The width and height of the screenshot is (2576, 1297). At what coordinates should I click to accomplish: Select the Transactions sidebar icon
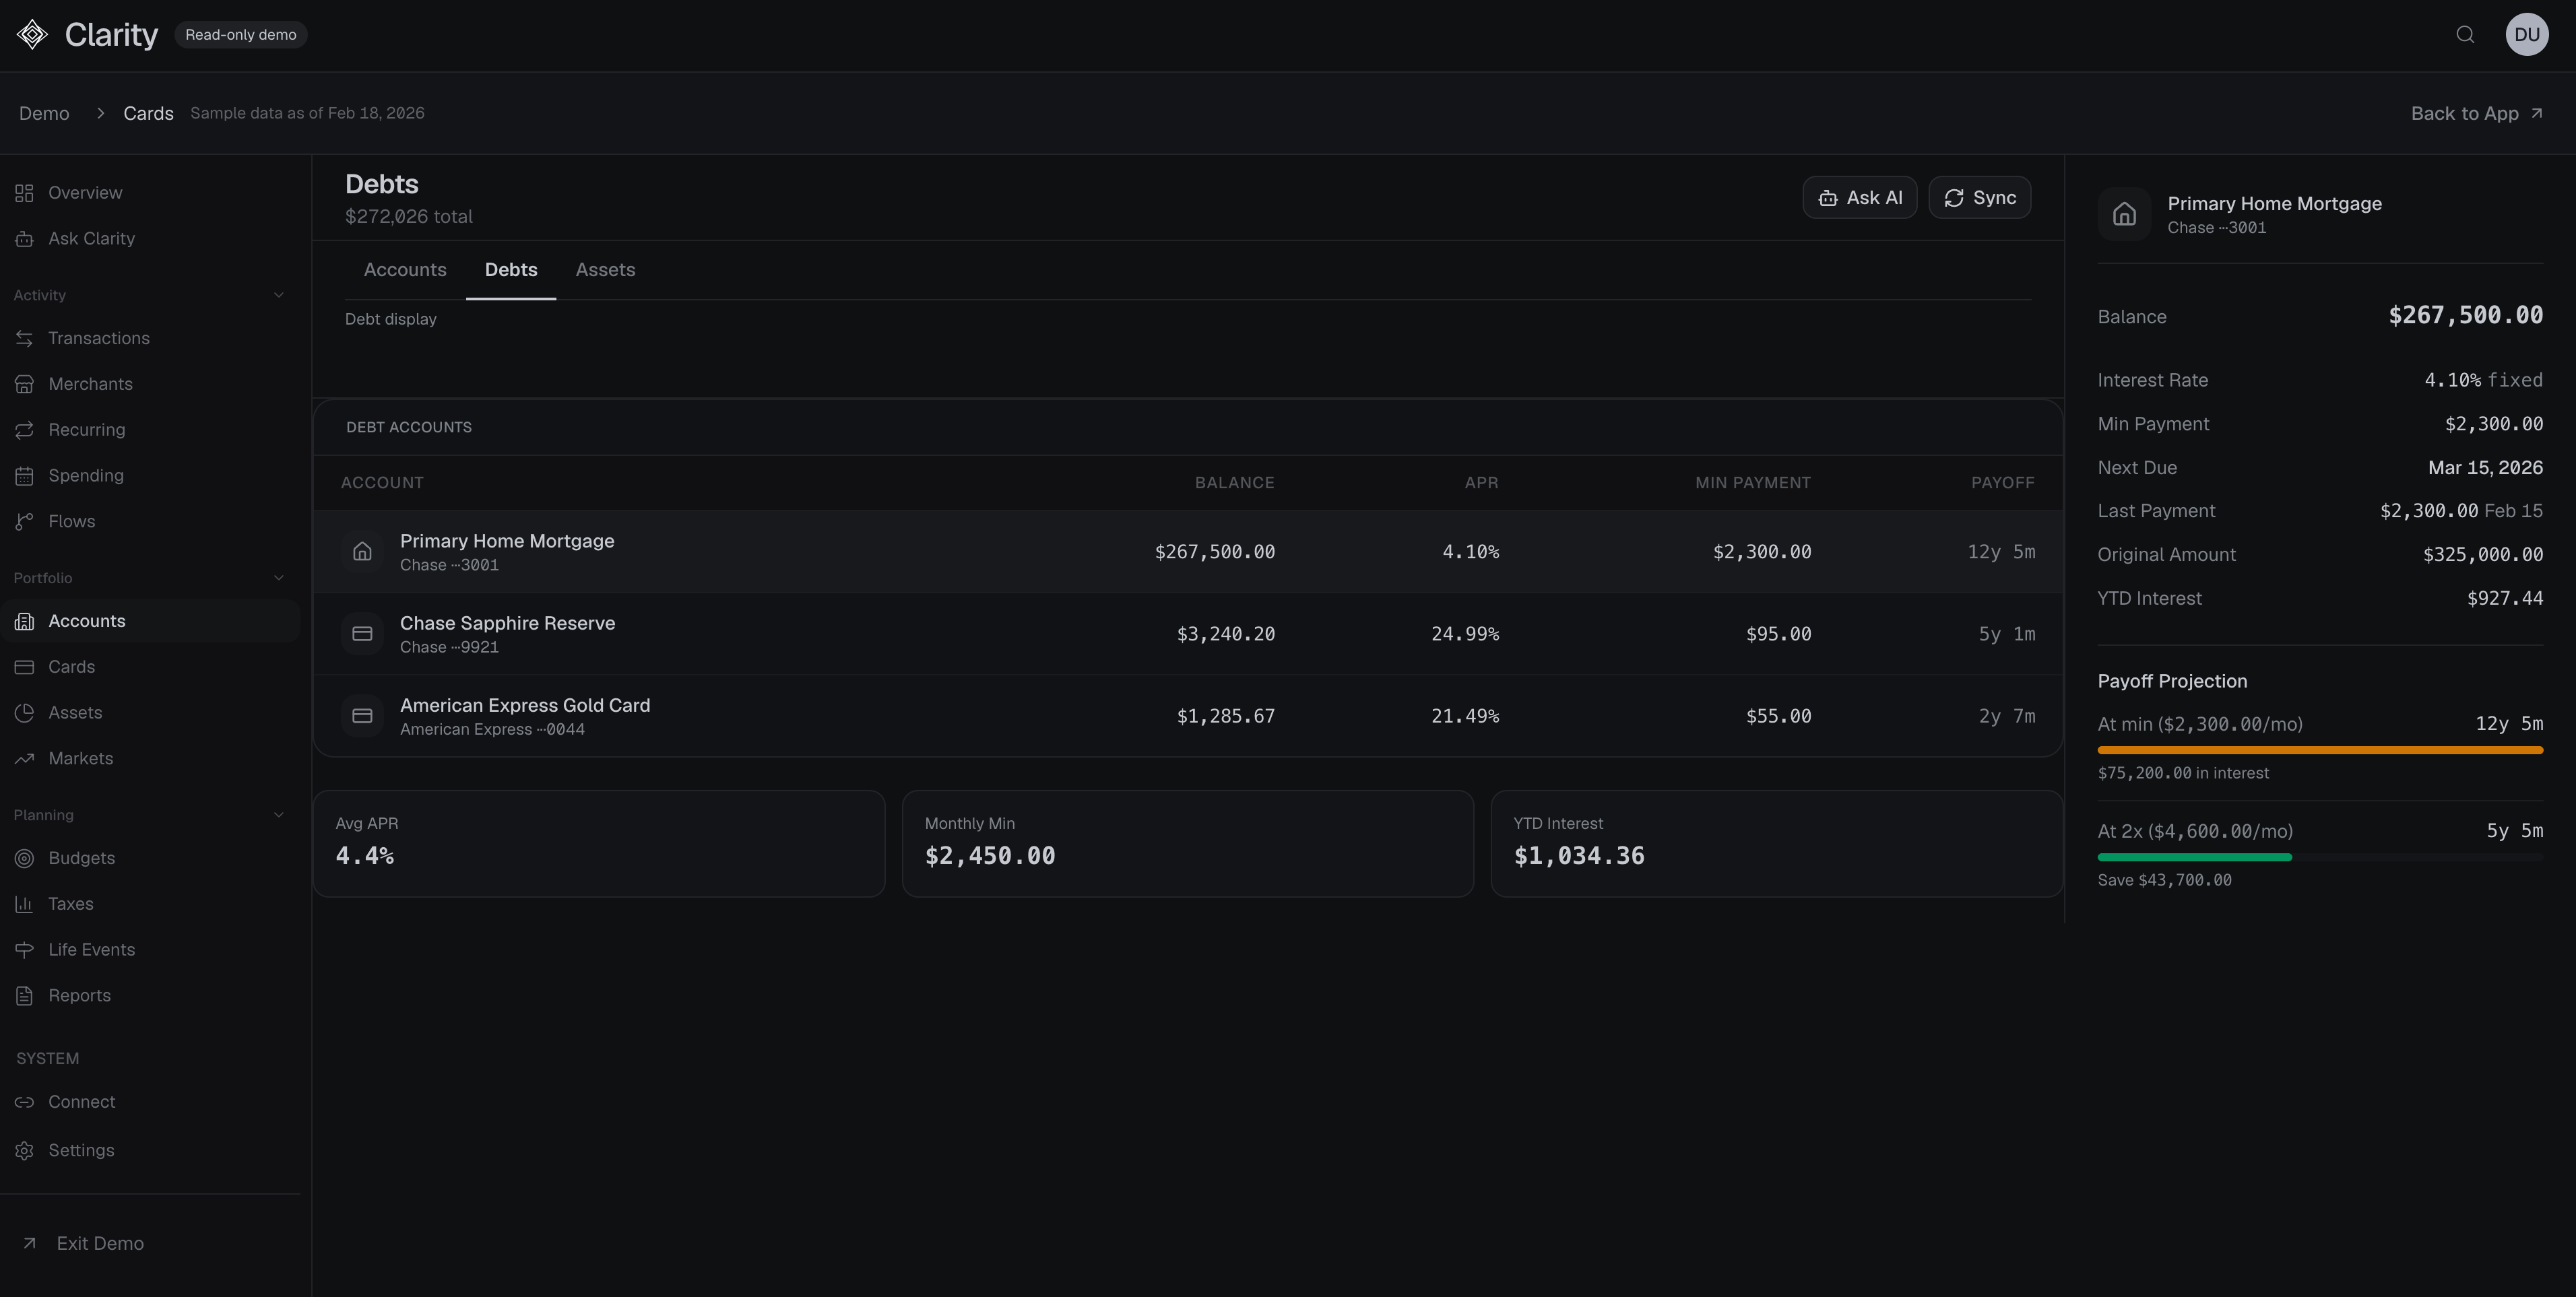click(25, 338)
